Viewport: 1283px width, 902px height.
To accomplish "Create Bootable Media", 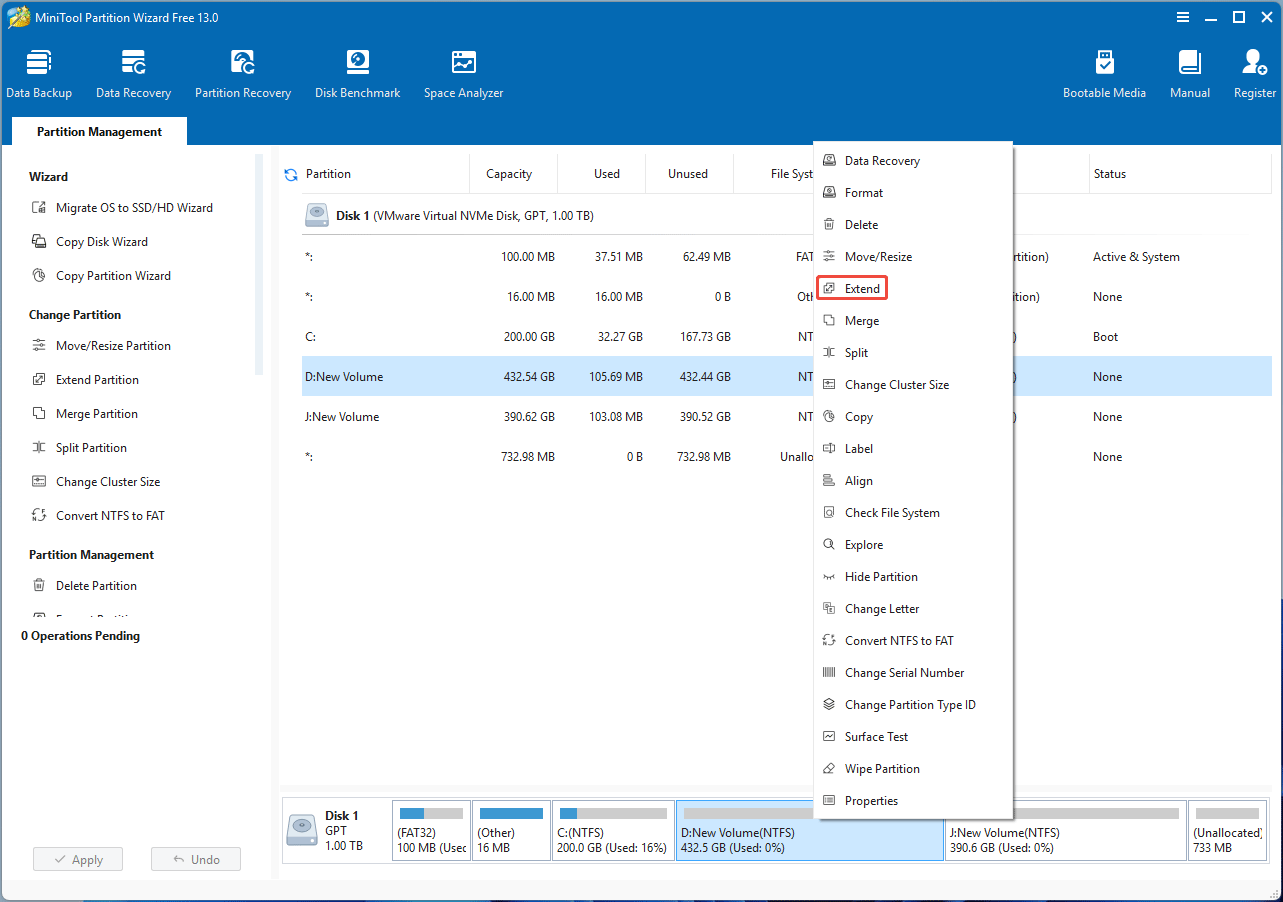I will (x=1104, y=73).
